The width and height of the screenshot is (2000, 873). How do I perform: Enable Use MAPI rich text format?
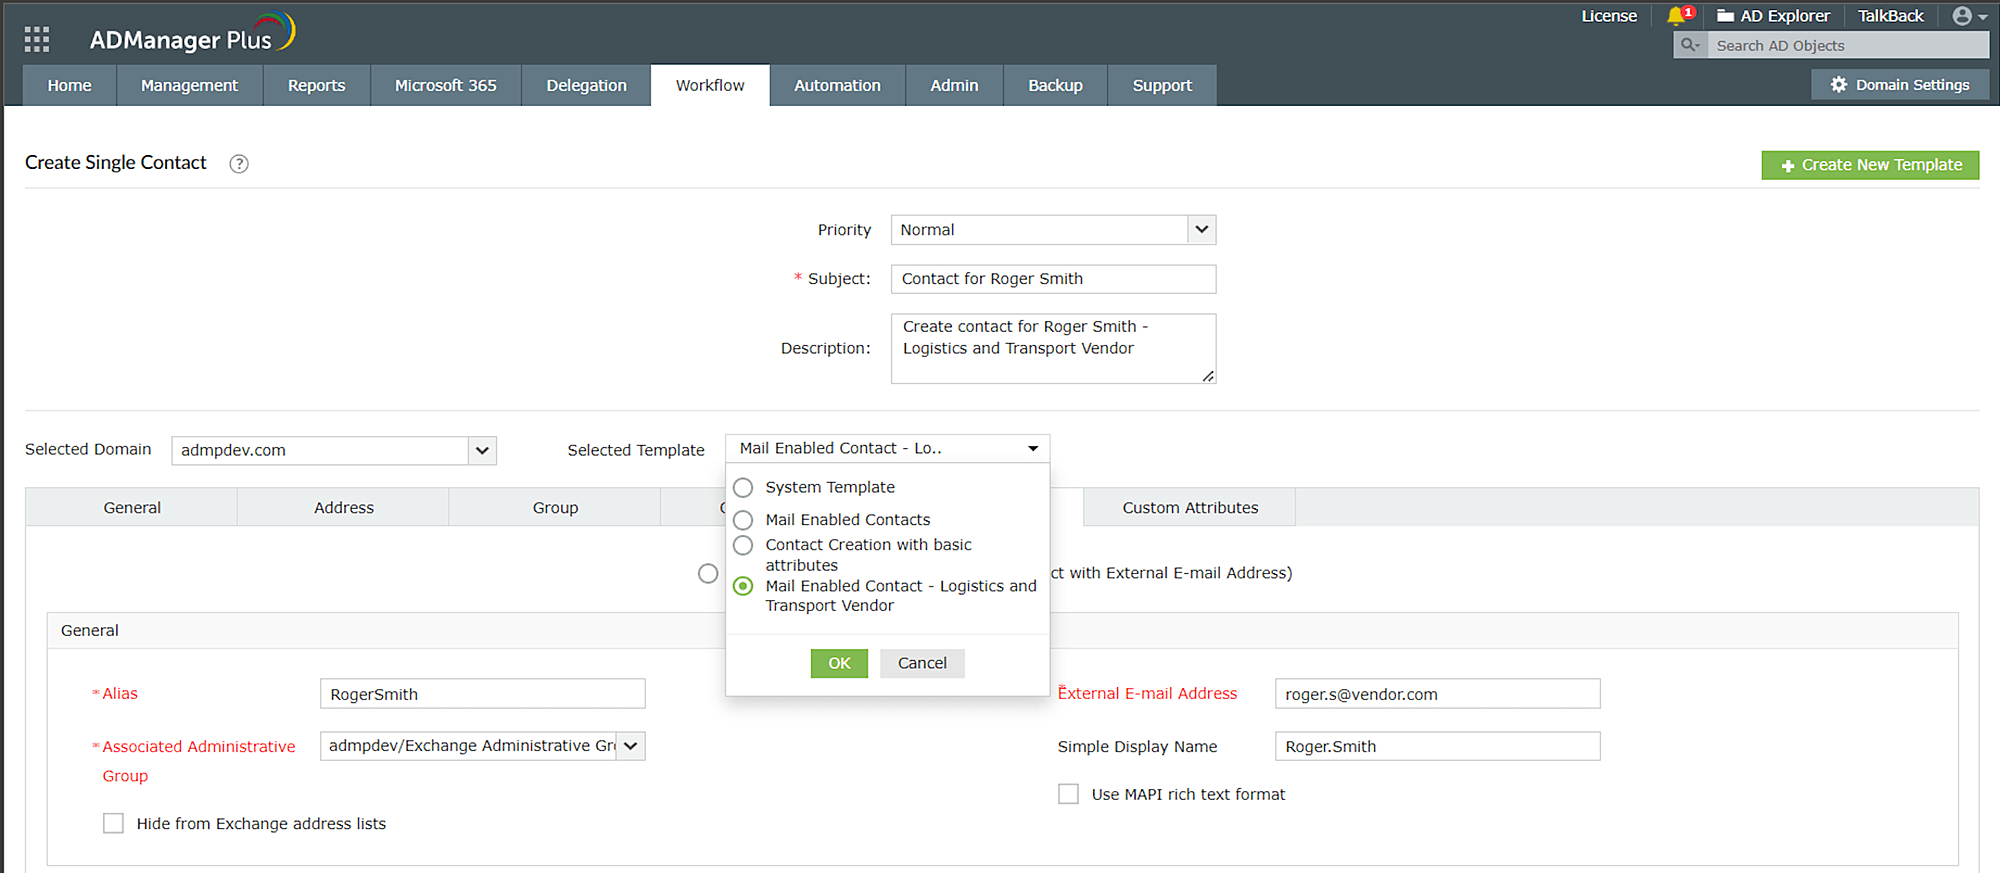click(x=1069, y=794)
